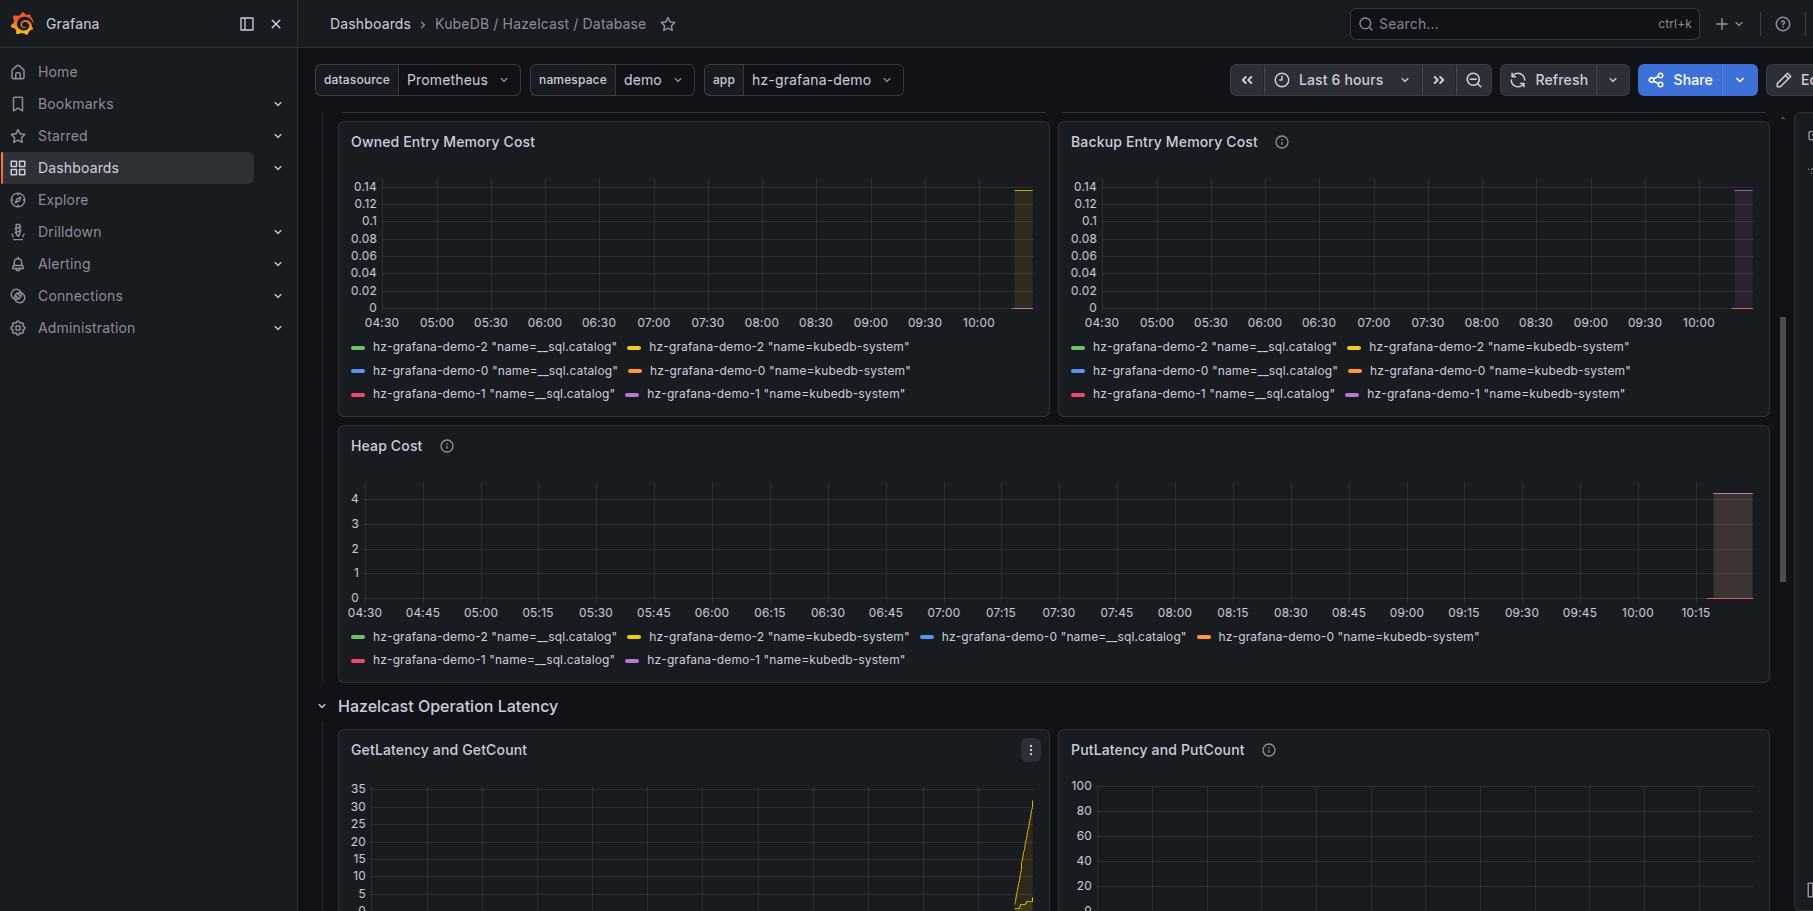The width and height of the screenshot is (1813, 911).
Task: Click the PutLatency and PutCount title
Action: point(1157,750)
